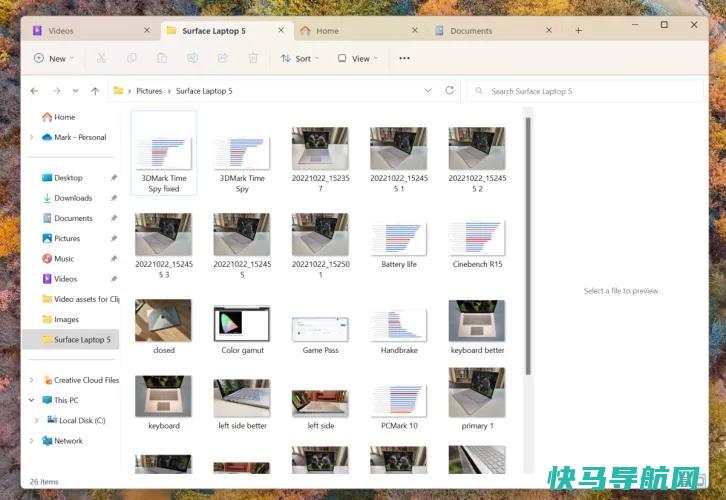Click the Paste clipboard icon
Screen dimensions: 726x500
tap(162, 58)
